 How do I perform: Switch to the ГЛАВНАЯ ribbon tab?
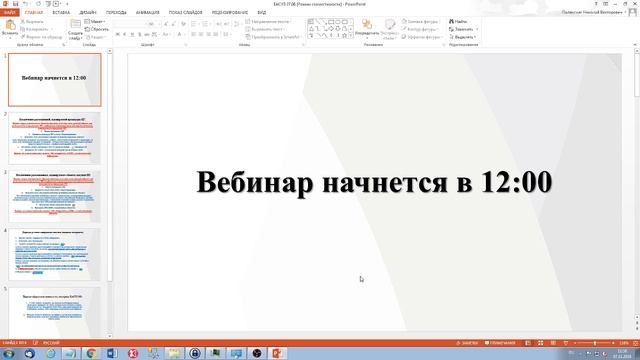[x=34, y=13]
